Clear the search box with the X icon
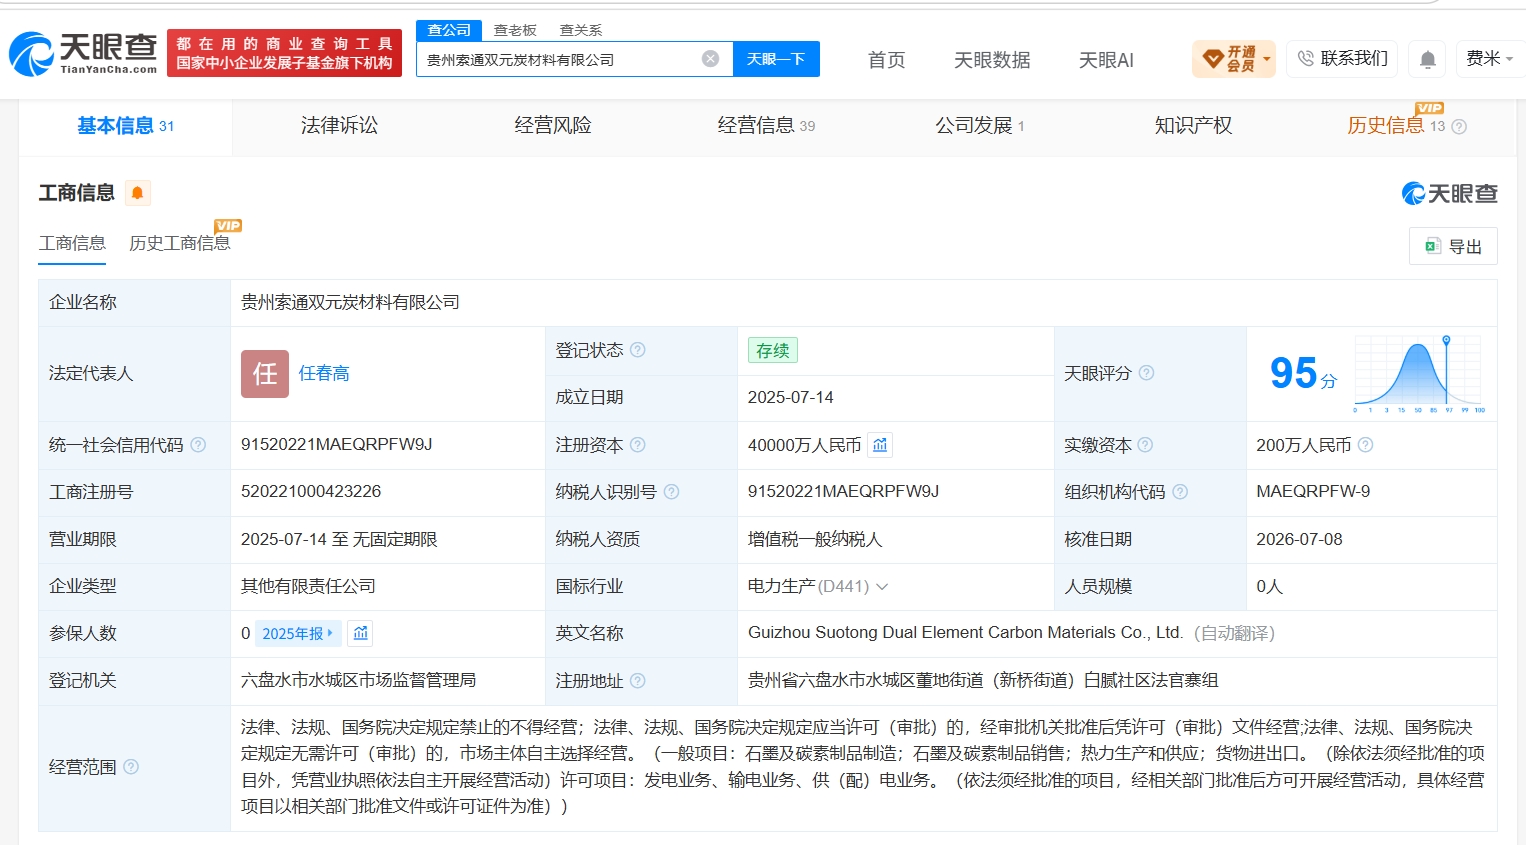The height and width of the screenshot is (845, 1526). (710, 59)
